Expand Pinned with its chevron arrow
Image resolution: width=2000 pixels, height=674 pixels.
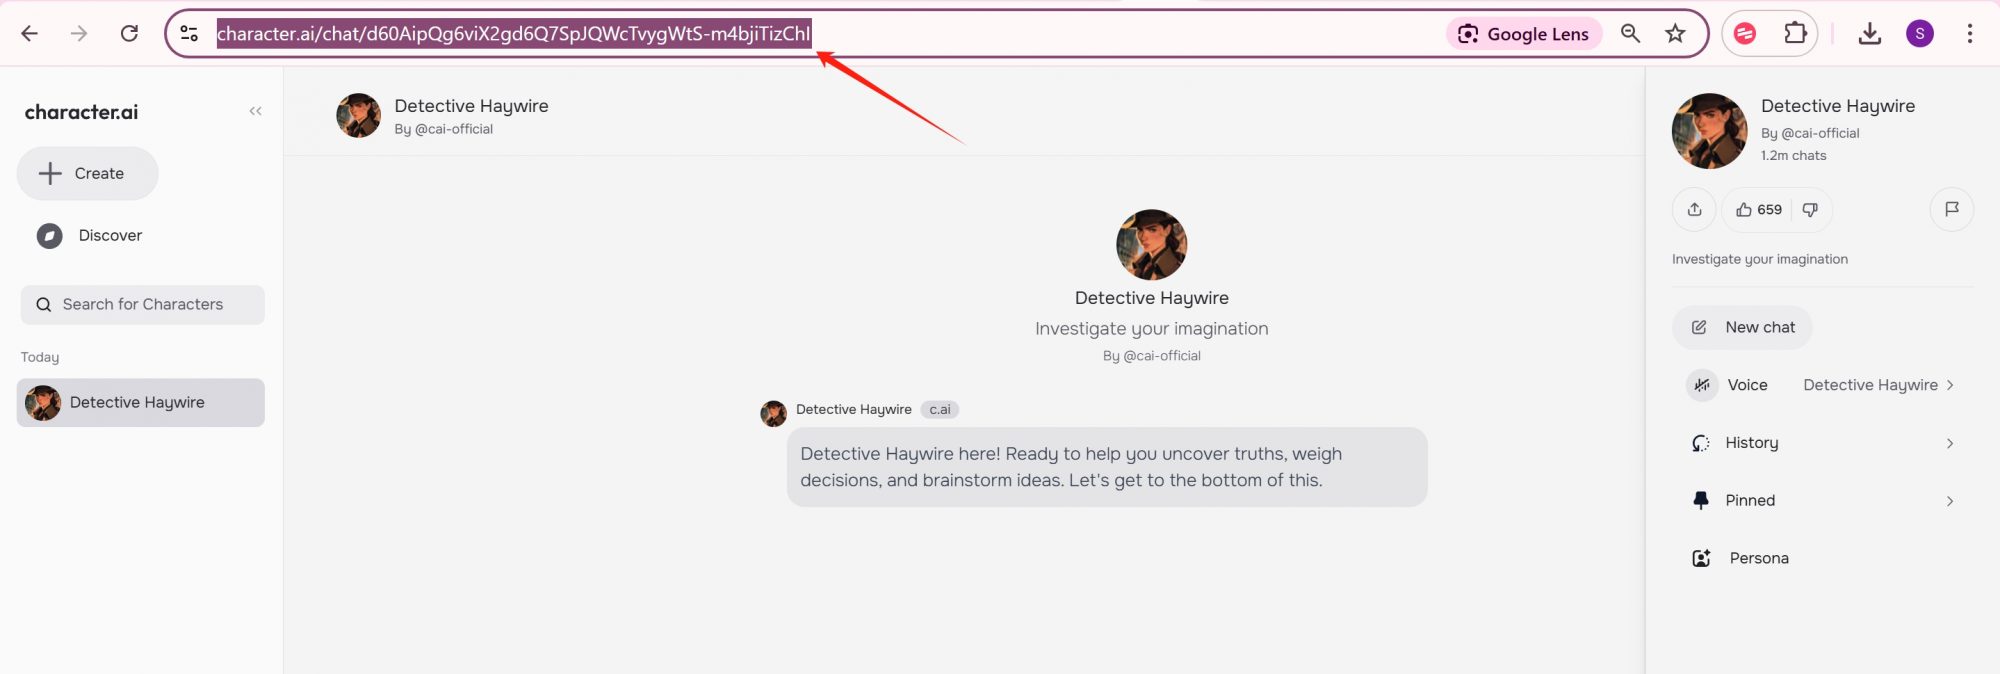tap(1949, 501)
